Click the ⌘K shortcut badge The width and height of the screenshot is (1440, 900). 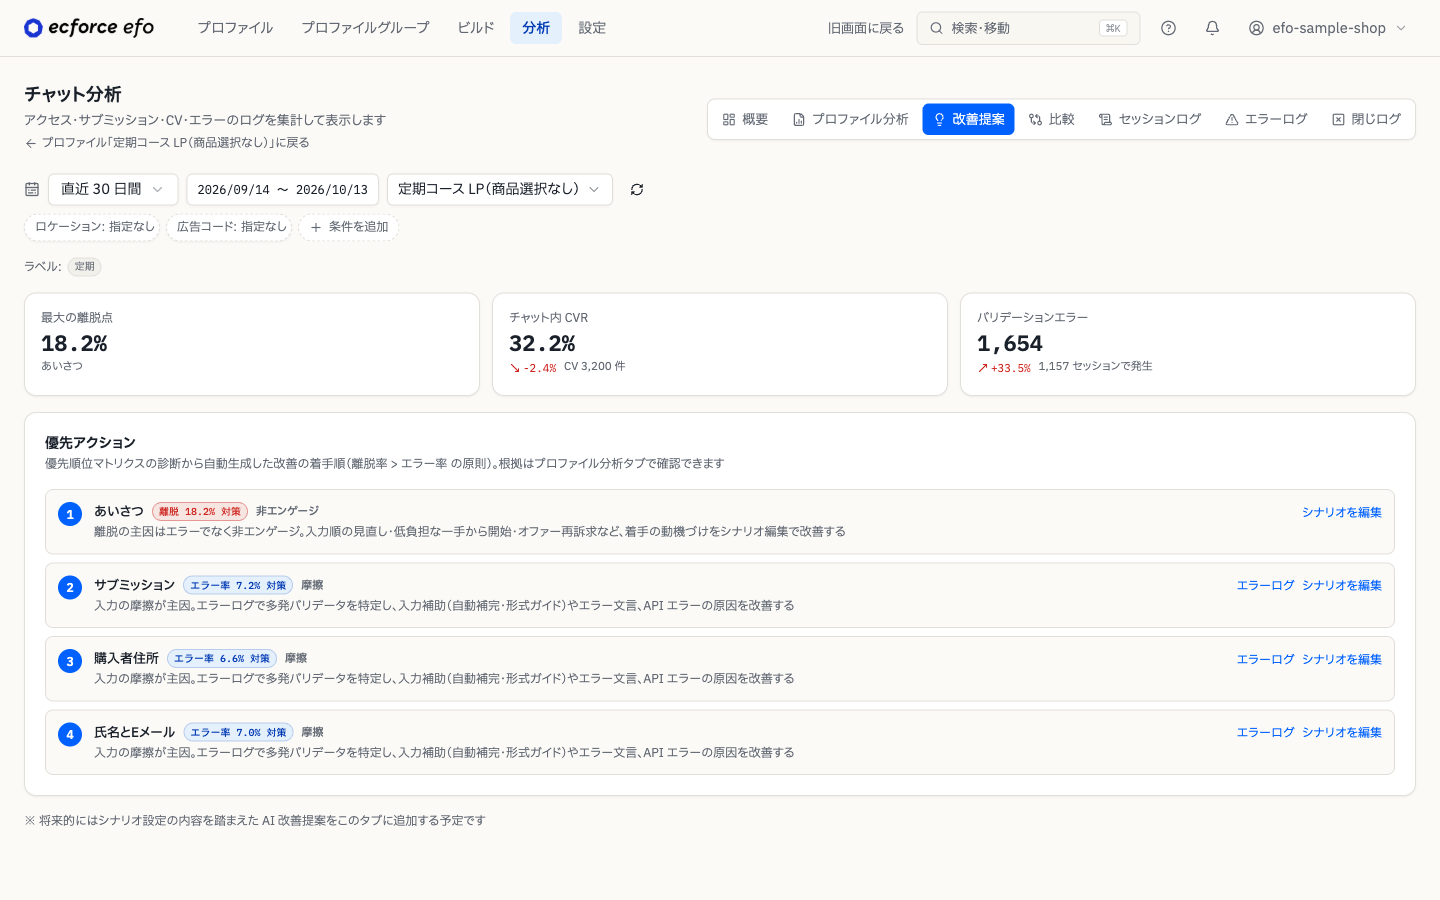[x=1113, y=28]
